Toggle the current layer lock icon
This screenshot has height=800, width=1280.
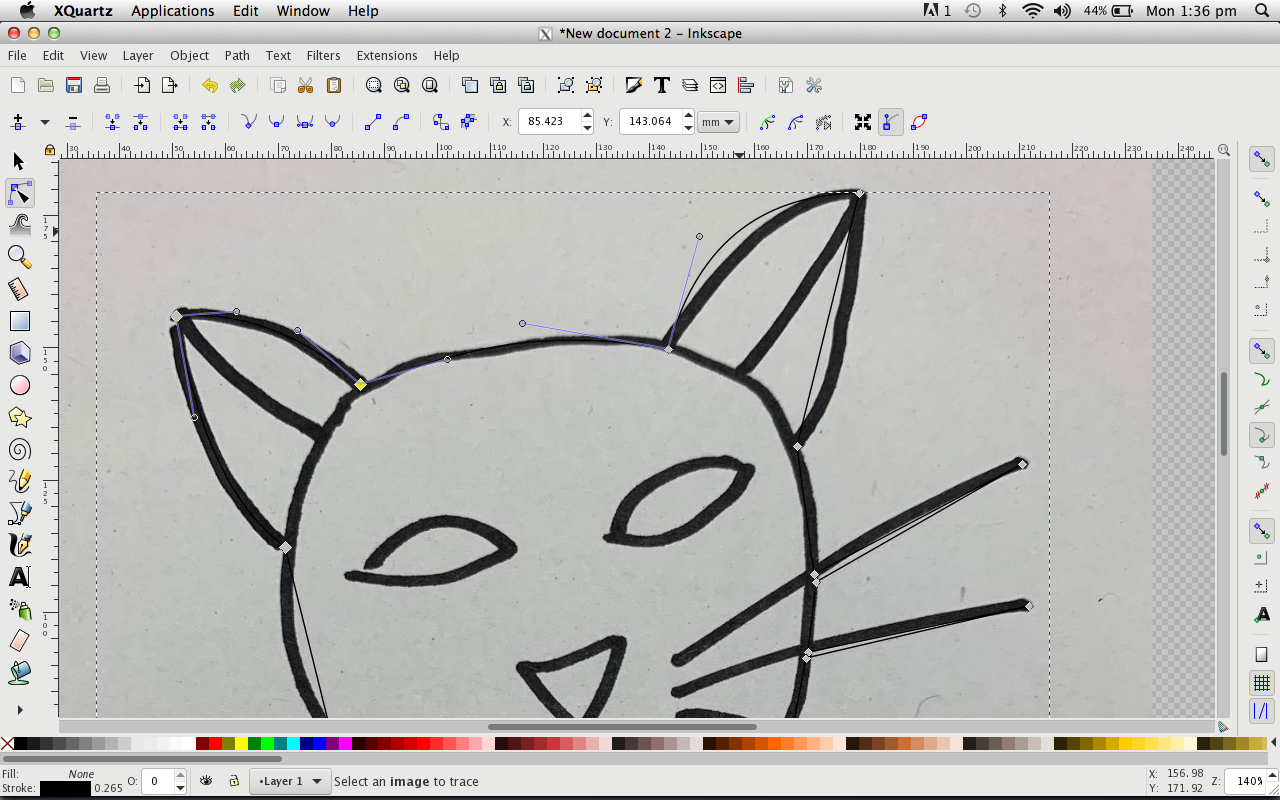[x=233, y=781]
